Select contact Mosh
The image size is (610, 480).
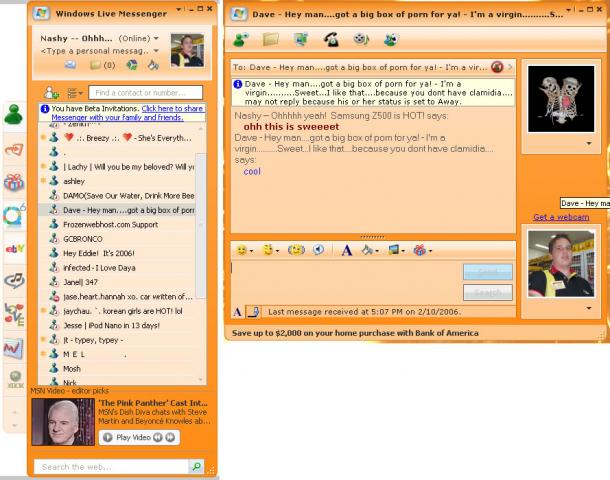(x=117, y=368)
